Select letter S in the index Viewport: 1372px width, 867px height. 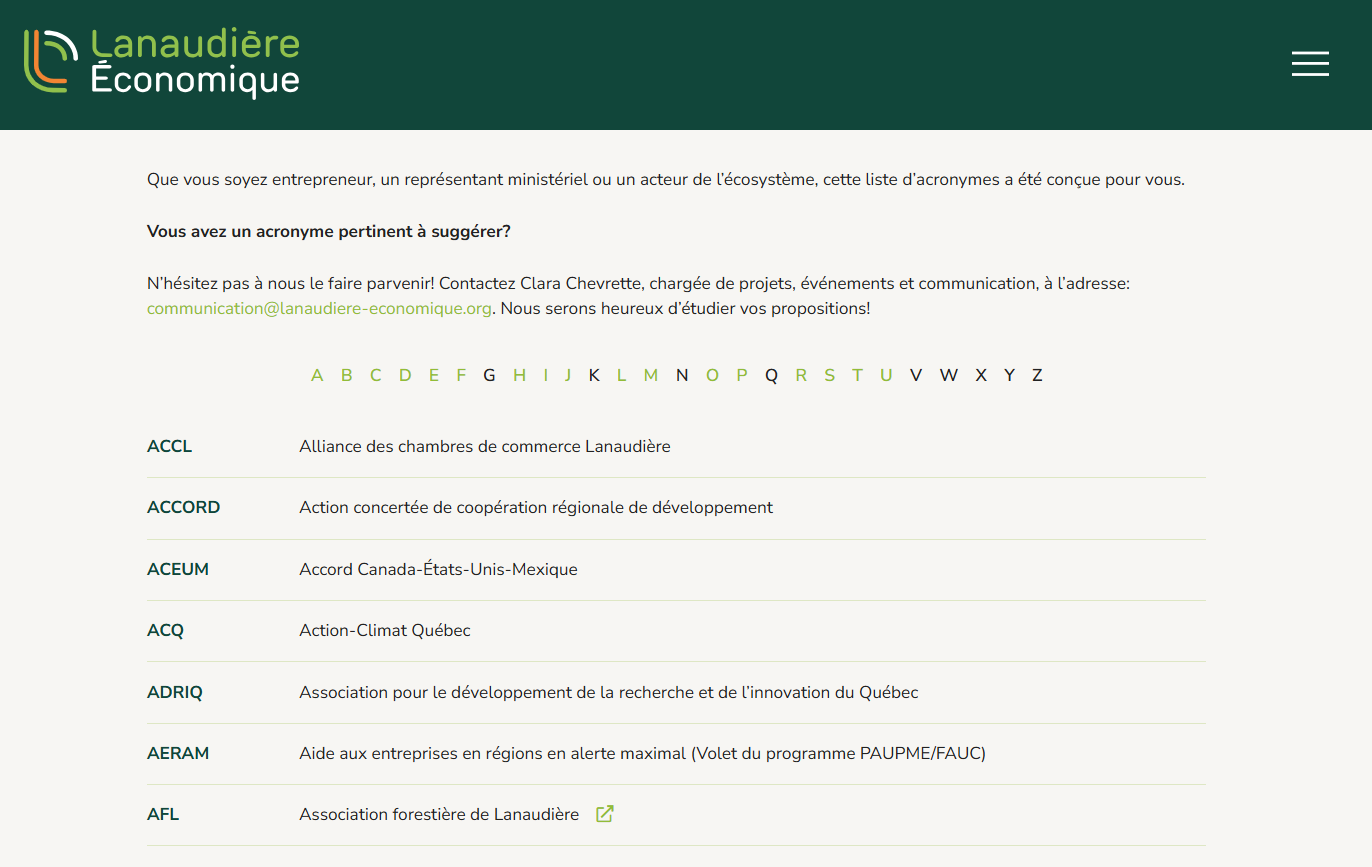point(829,376)
